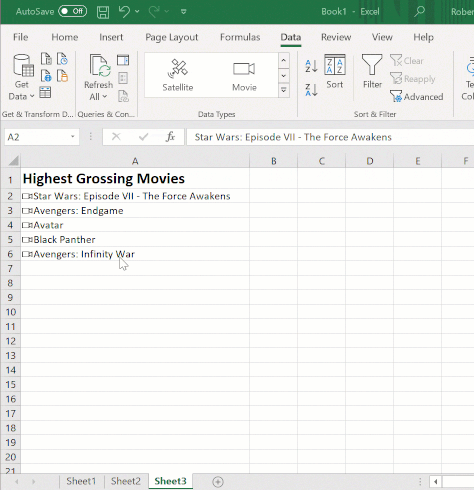Add a new sheet with plus icon
474x490 pixels.
click(x=218, y=482)
